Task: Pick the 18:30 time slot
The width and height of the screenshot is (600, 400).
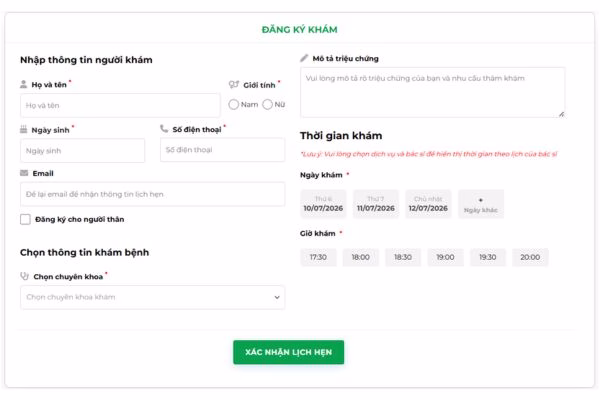Action: [403, 257]
